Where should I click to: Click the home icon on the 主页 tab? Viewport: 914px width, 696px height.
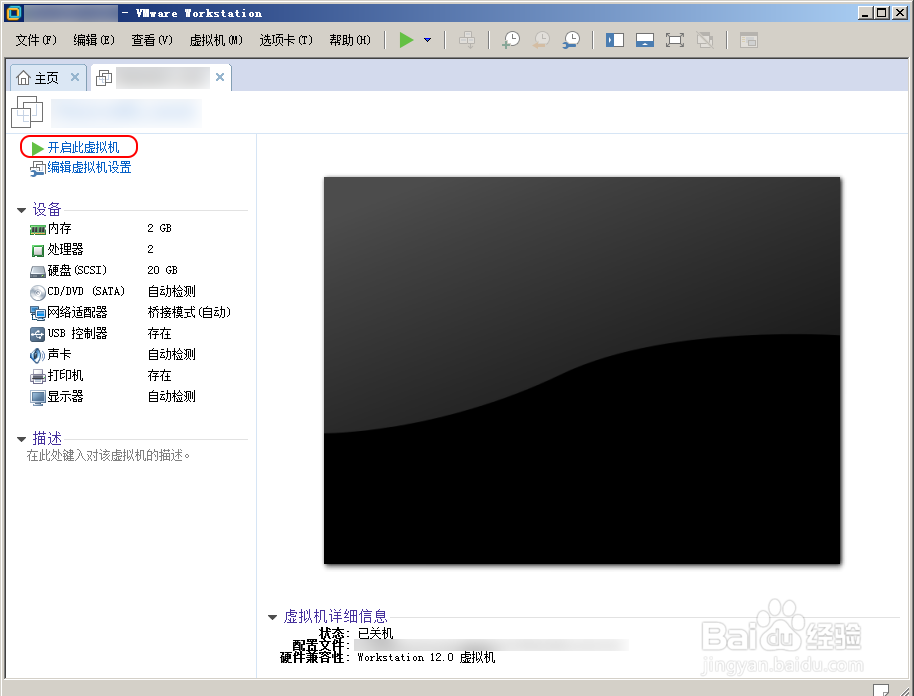pos(23,78)
